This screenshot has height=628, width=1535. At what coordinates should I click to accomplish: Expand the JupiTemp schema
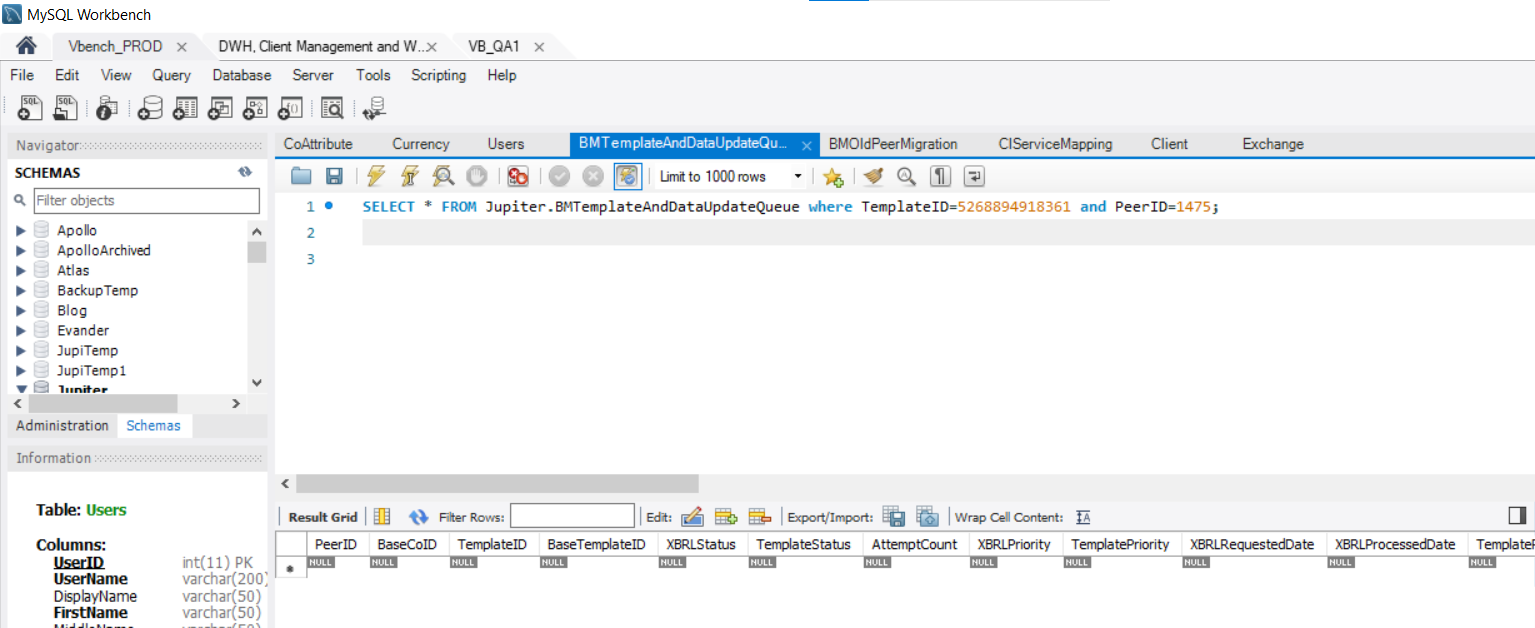point(21,351)
